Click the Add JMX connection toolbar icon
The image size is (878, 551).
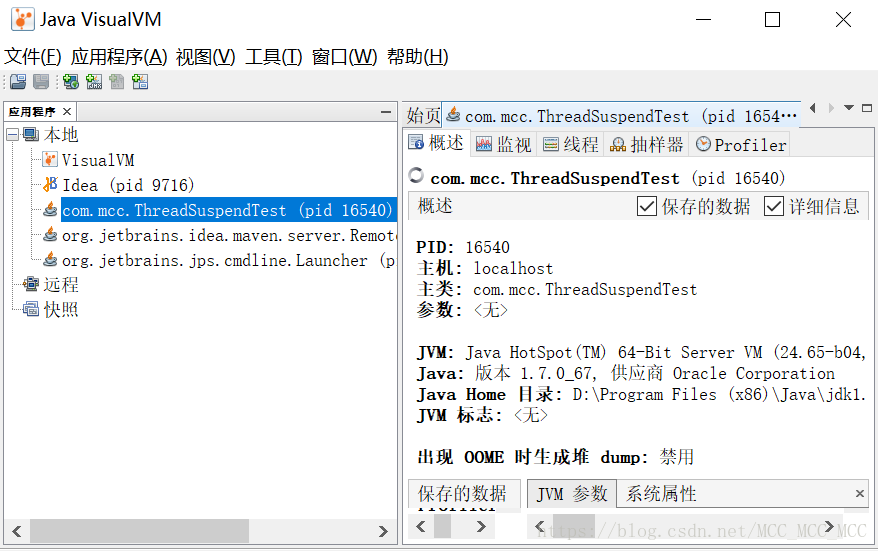[x=94, y=82]
